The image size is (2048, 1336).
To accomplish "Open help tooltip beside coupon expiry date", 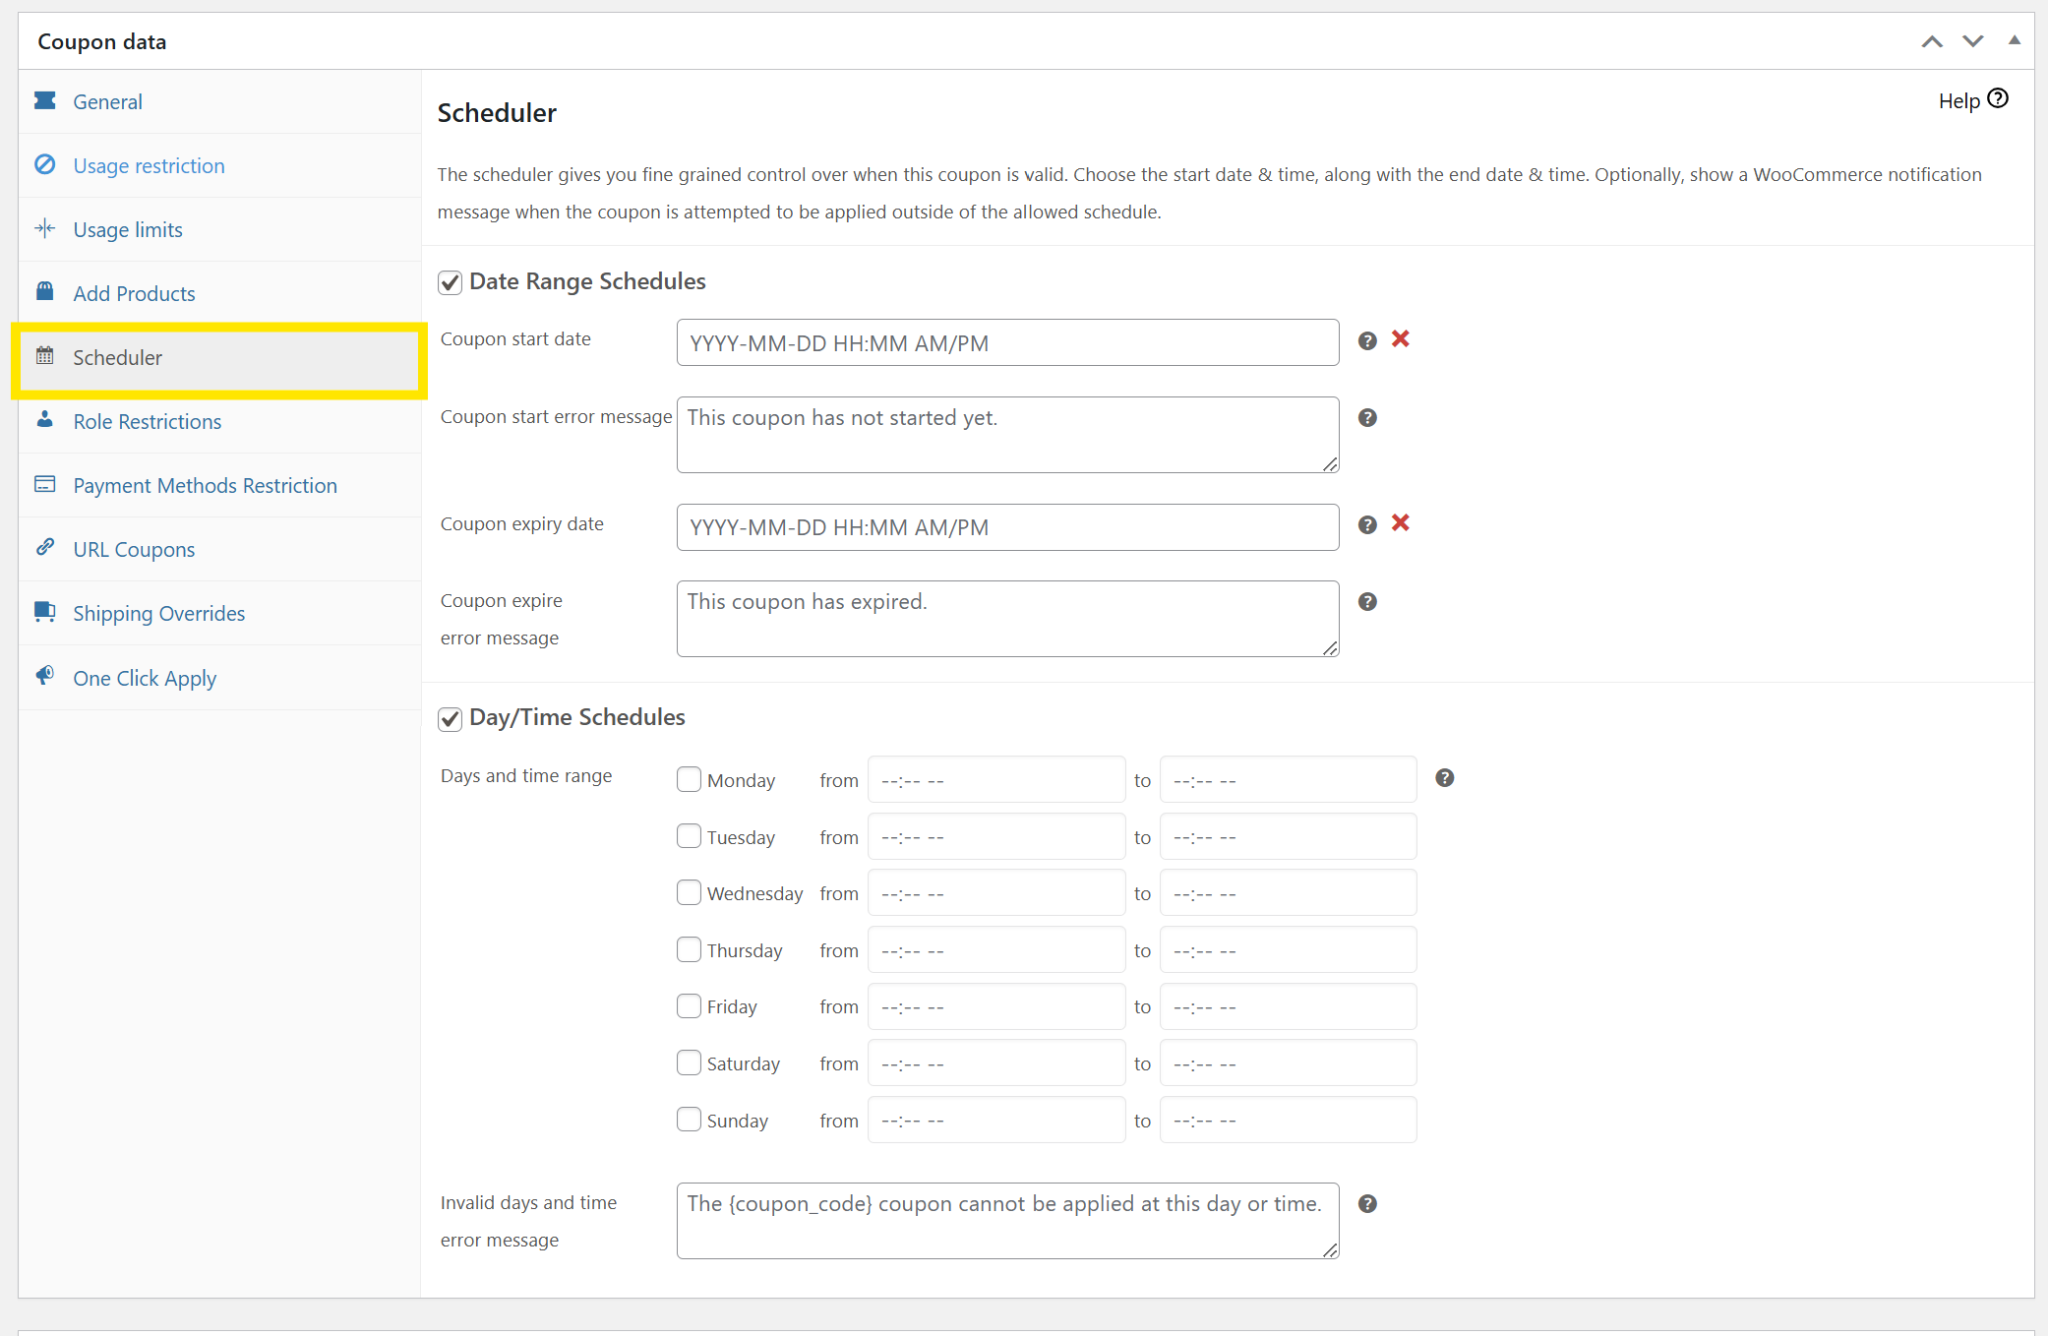I will (x=1367, y=524).
